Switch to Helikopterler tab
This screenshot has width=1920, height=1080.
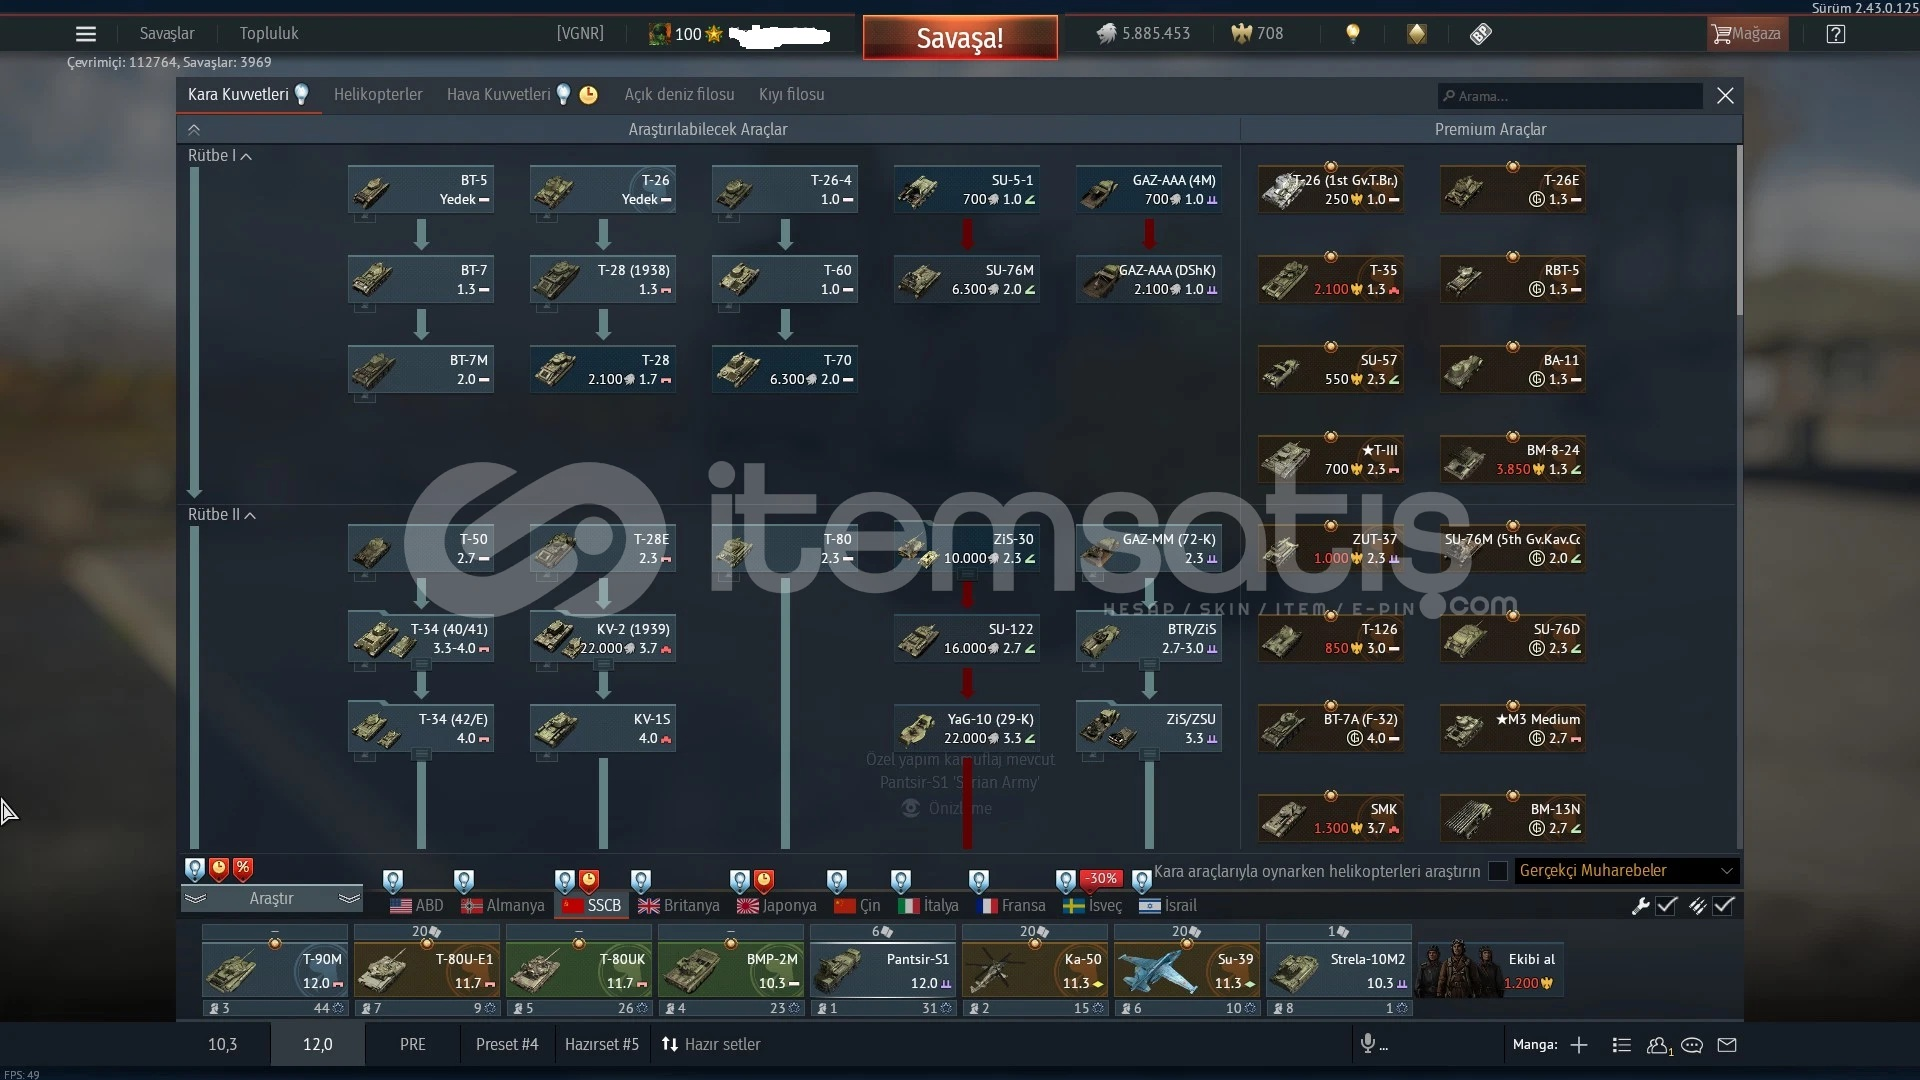(x=378, y=95)
